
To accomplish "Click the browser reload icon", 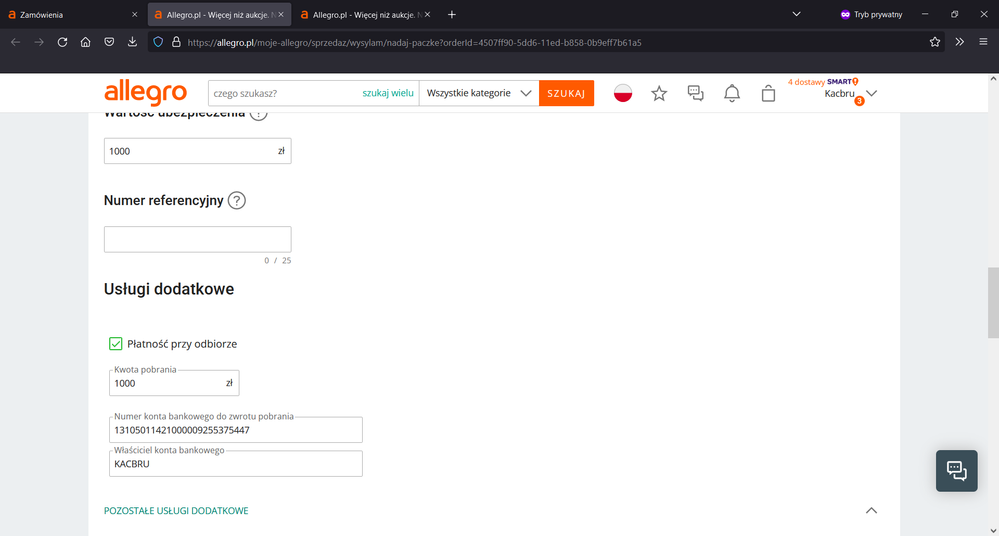I will coord(62,42).
